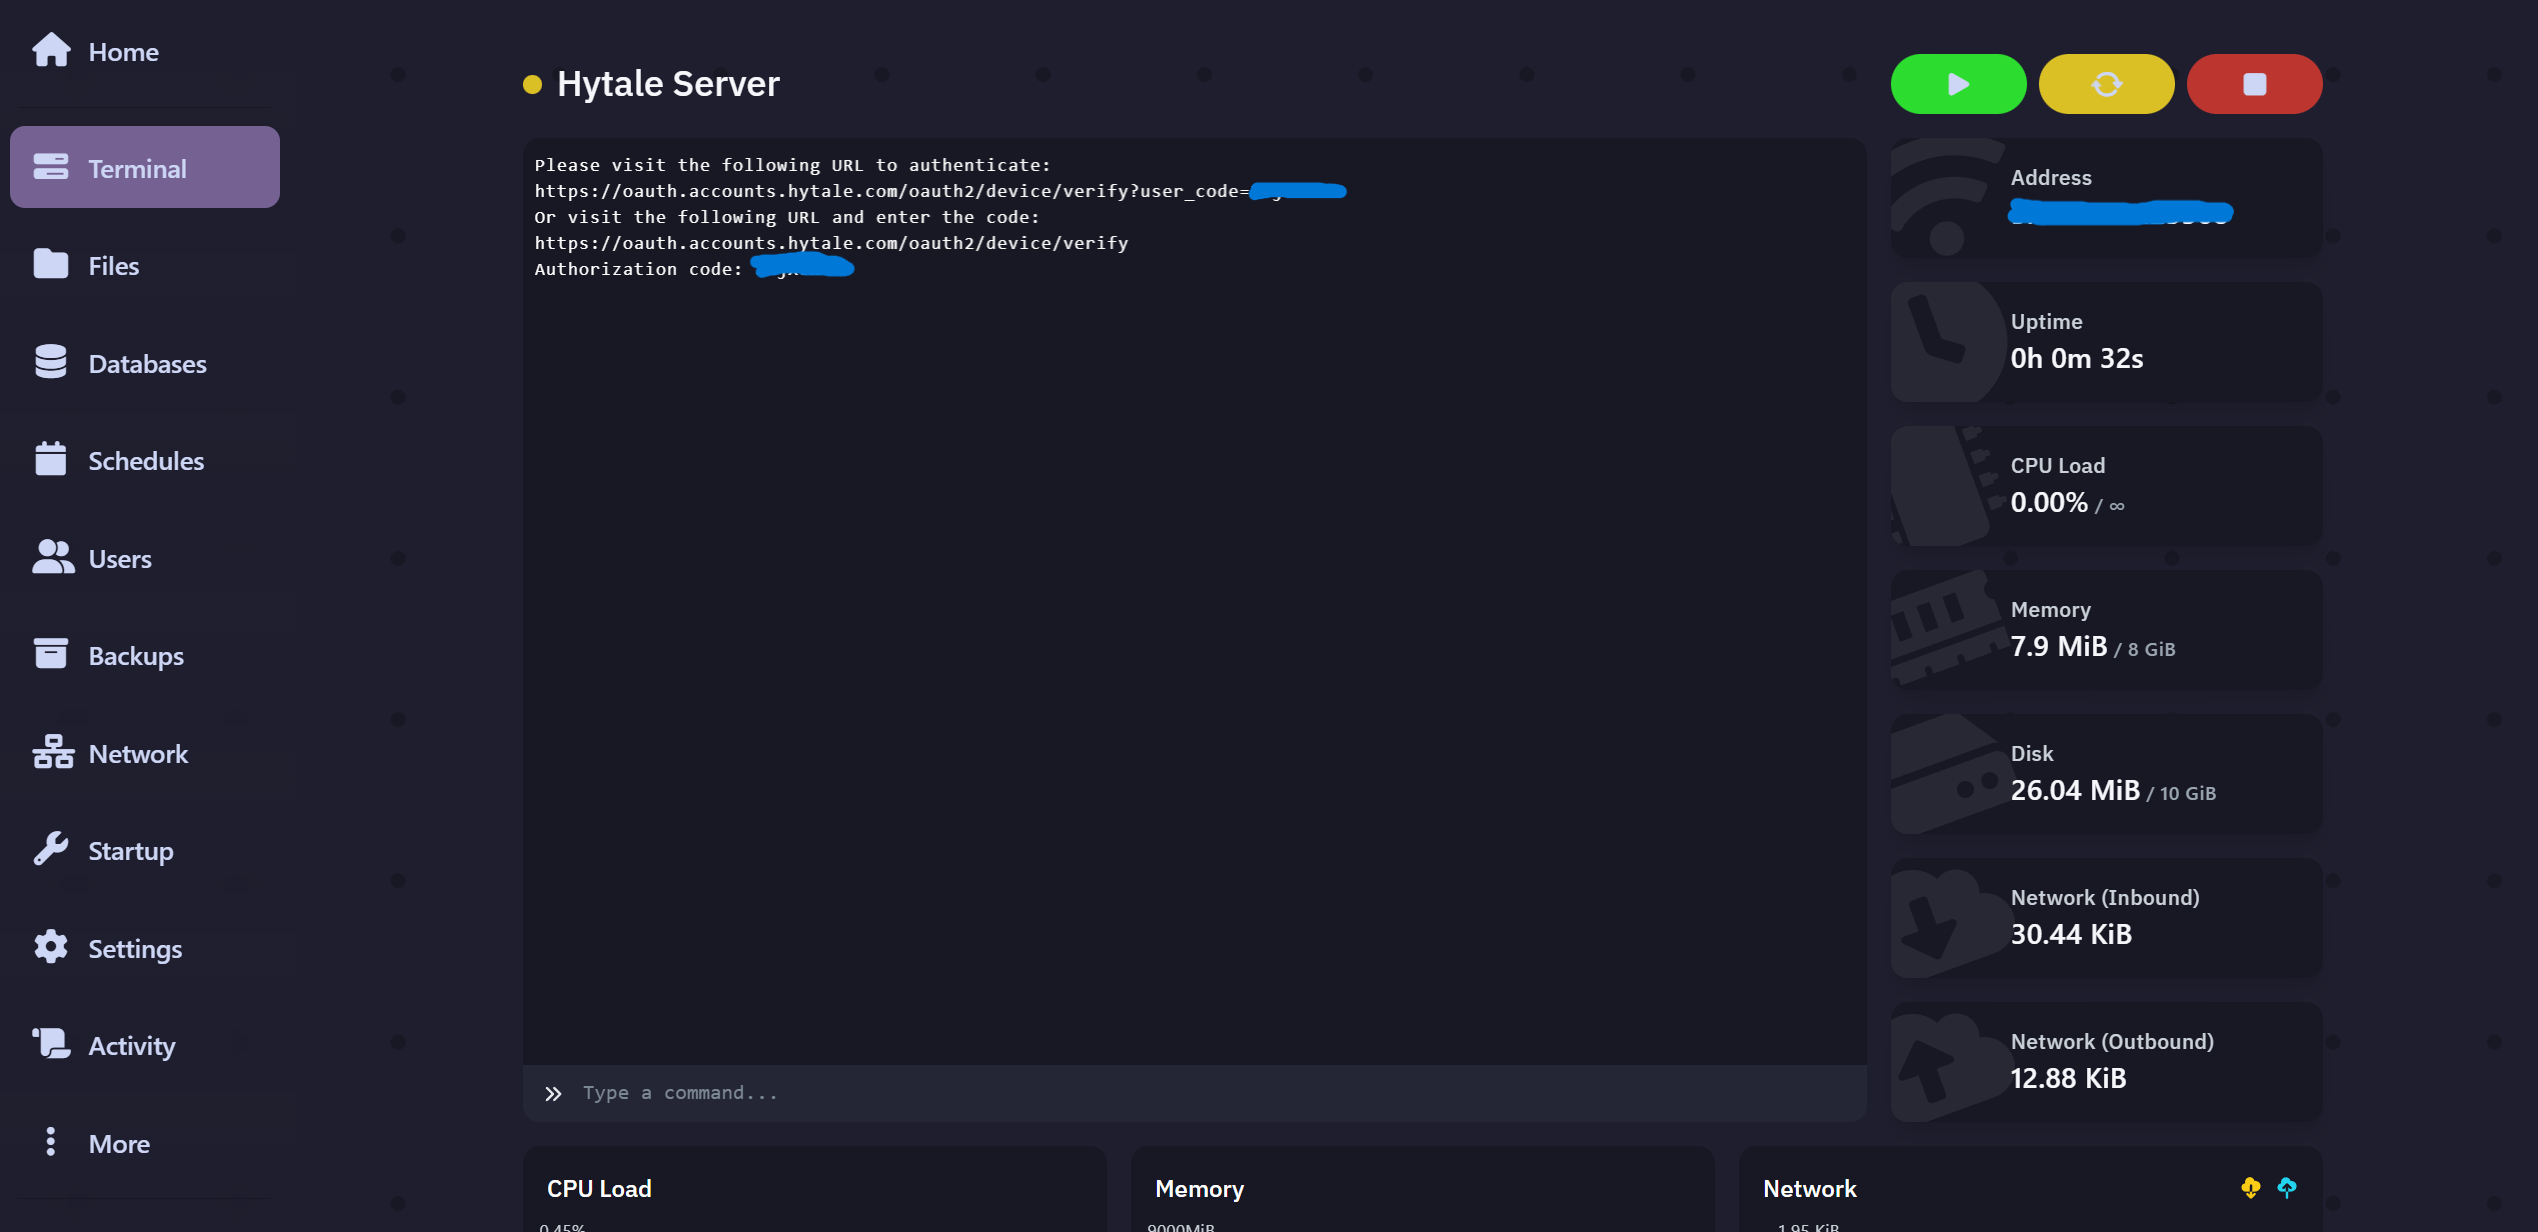Click the yellow download icon in Network chart
This screenshot has width=2538, height=1232.
[x=2250, y=1187]
